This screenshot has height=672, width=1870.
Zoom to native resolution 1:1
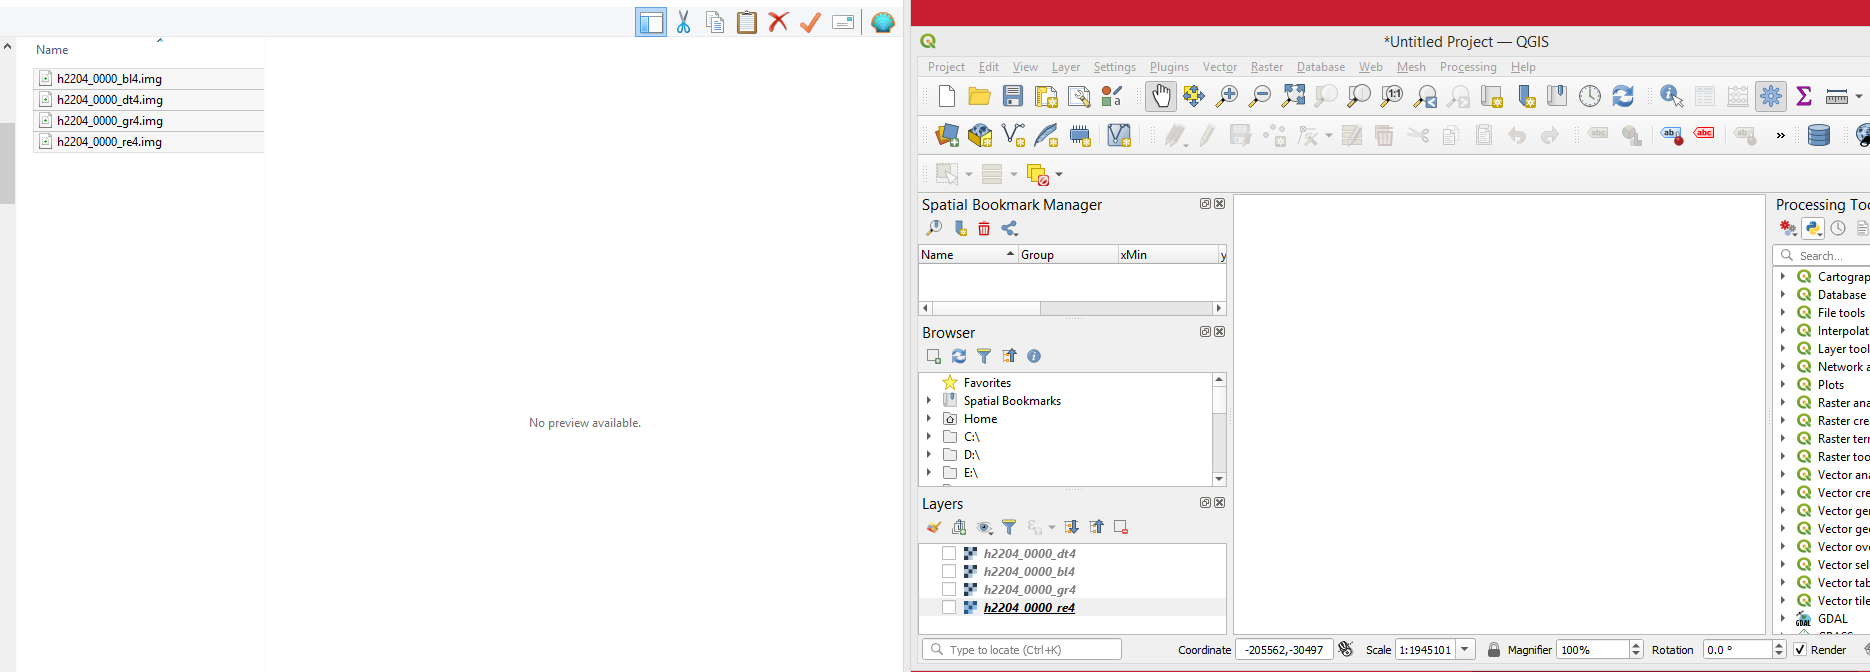pyautogui.click(x=1392, y=96)
